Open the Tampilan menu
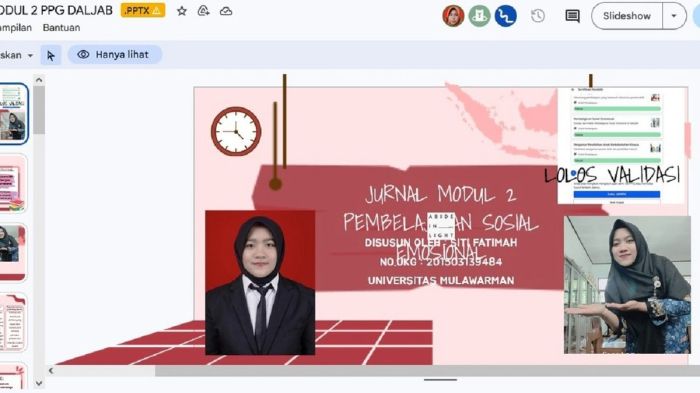This screenshot has height=393, width=700. [16, 28]
